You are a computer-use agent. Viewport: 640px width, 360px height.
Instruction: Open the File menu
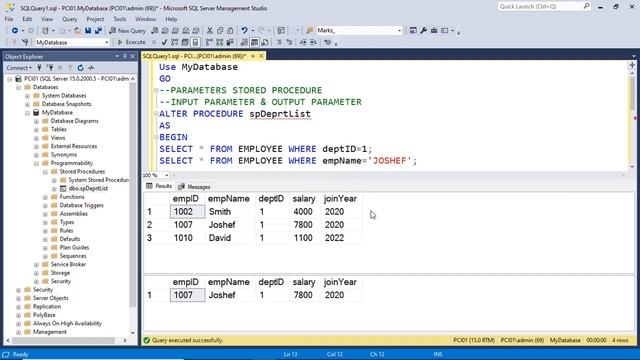(9, 19)
